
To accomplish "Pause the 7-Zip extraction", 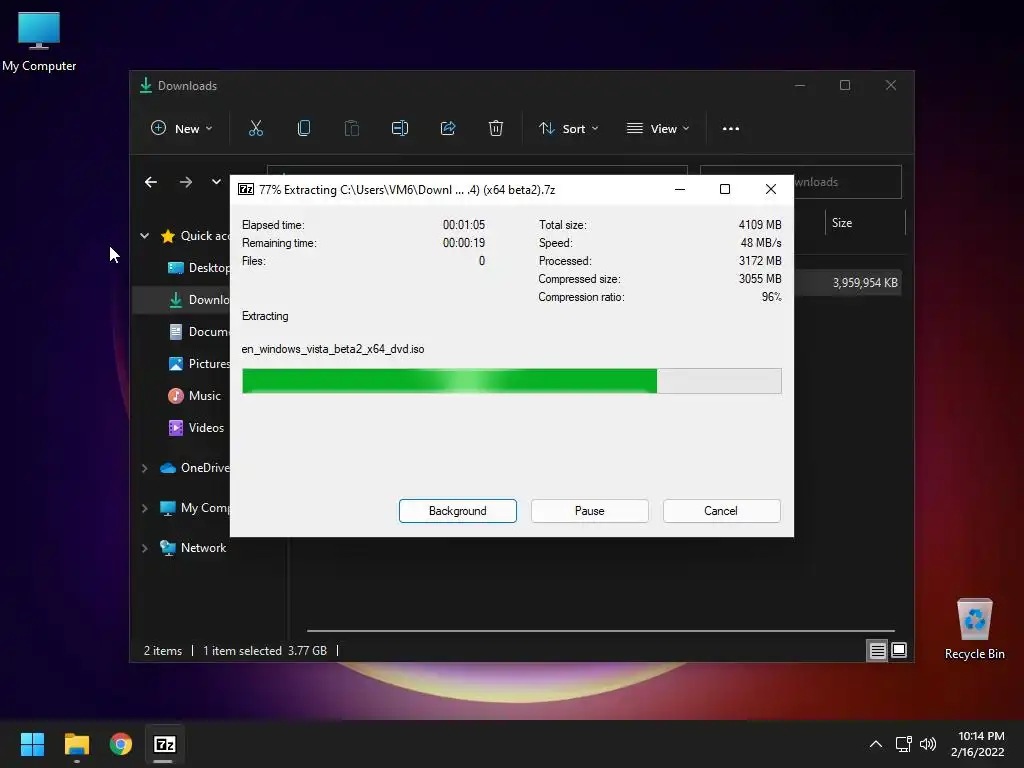I will tap(590, 511).
